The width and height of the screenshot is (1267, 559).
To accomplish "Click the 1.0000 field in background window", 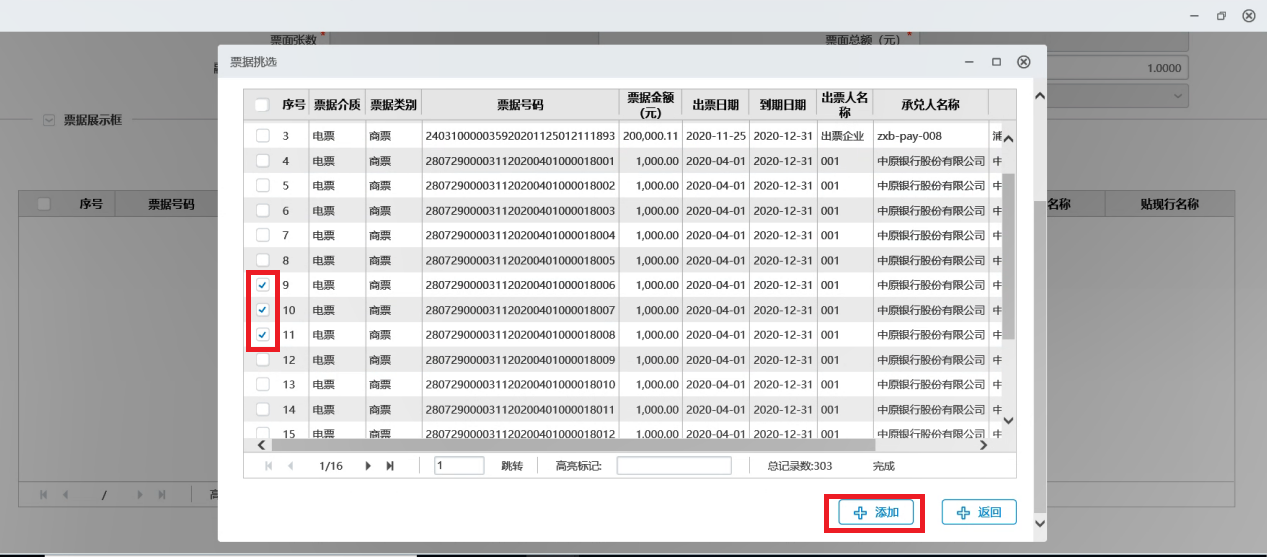I will tap(1054, 69).
